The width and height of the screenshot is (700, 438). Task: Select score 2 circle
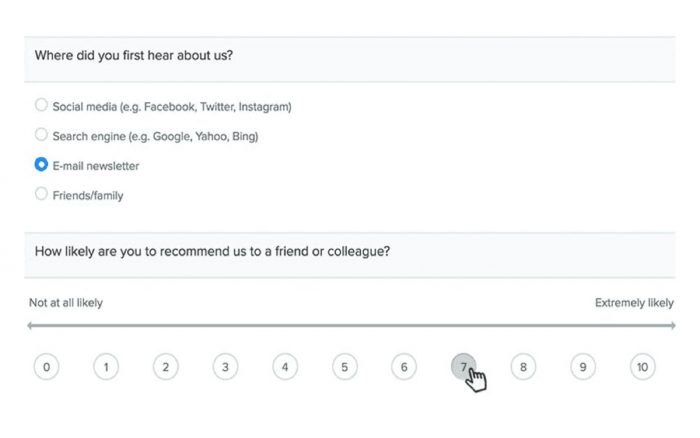165,367
